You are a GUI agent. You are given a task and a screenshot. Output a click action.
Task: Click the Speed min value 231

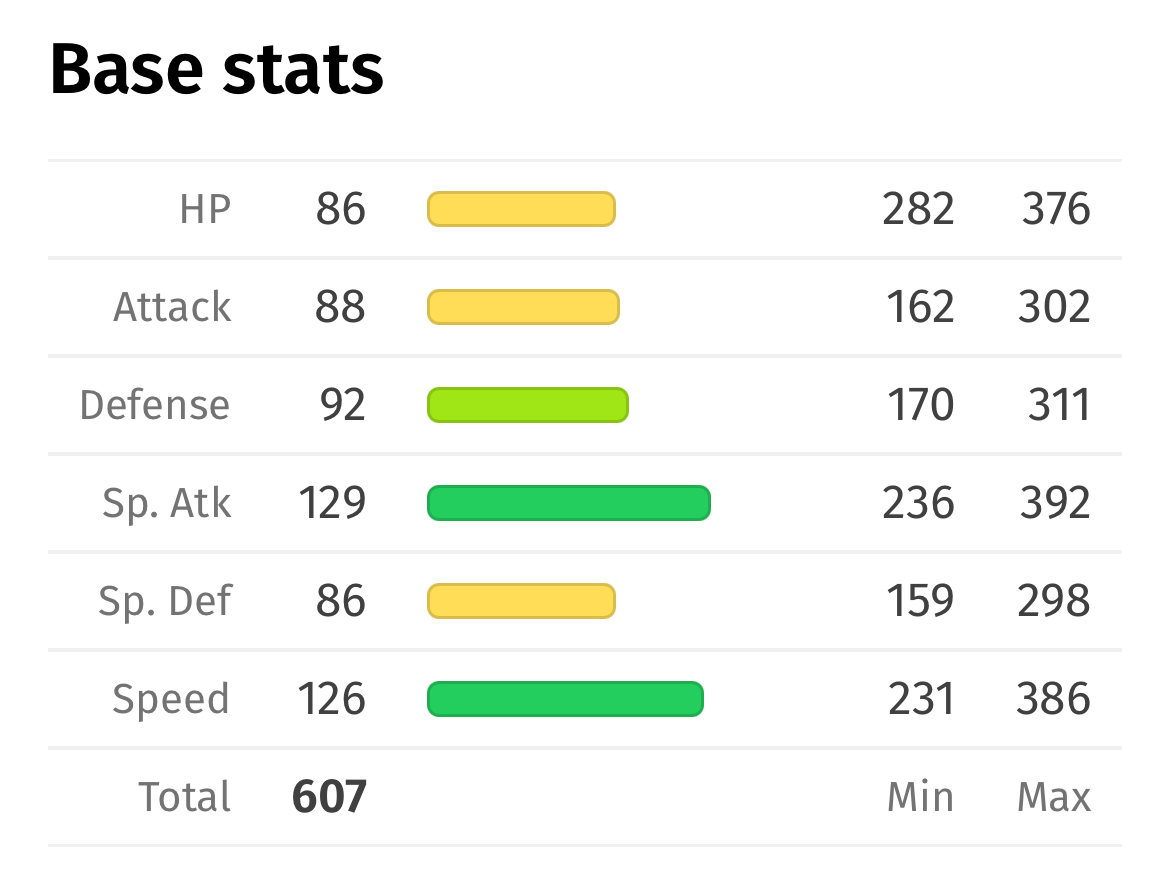[921, 699]
